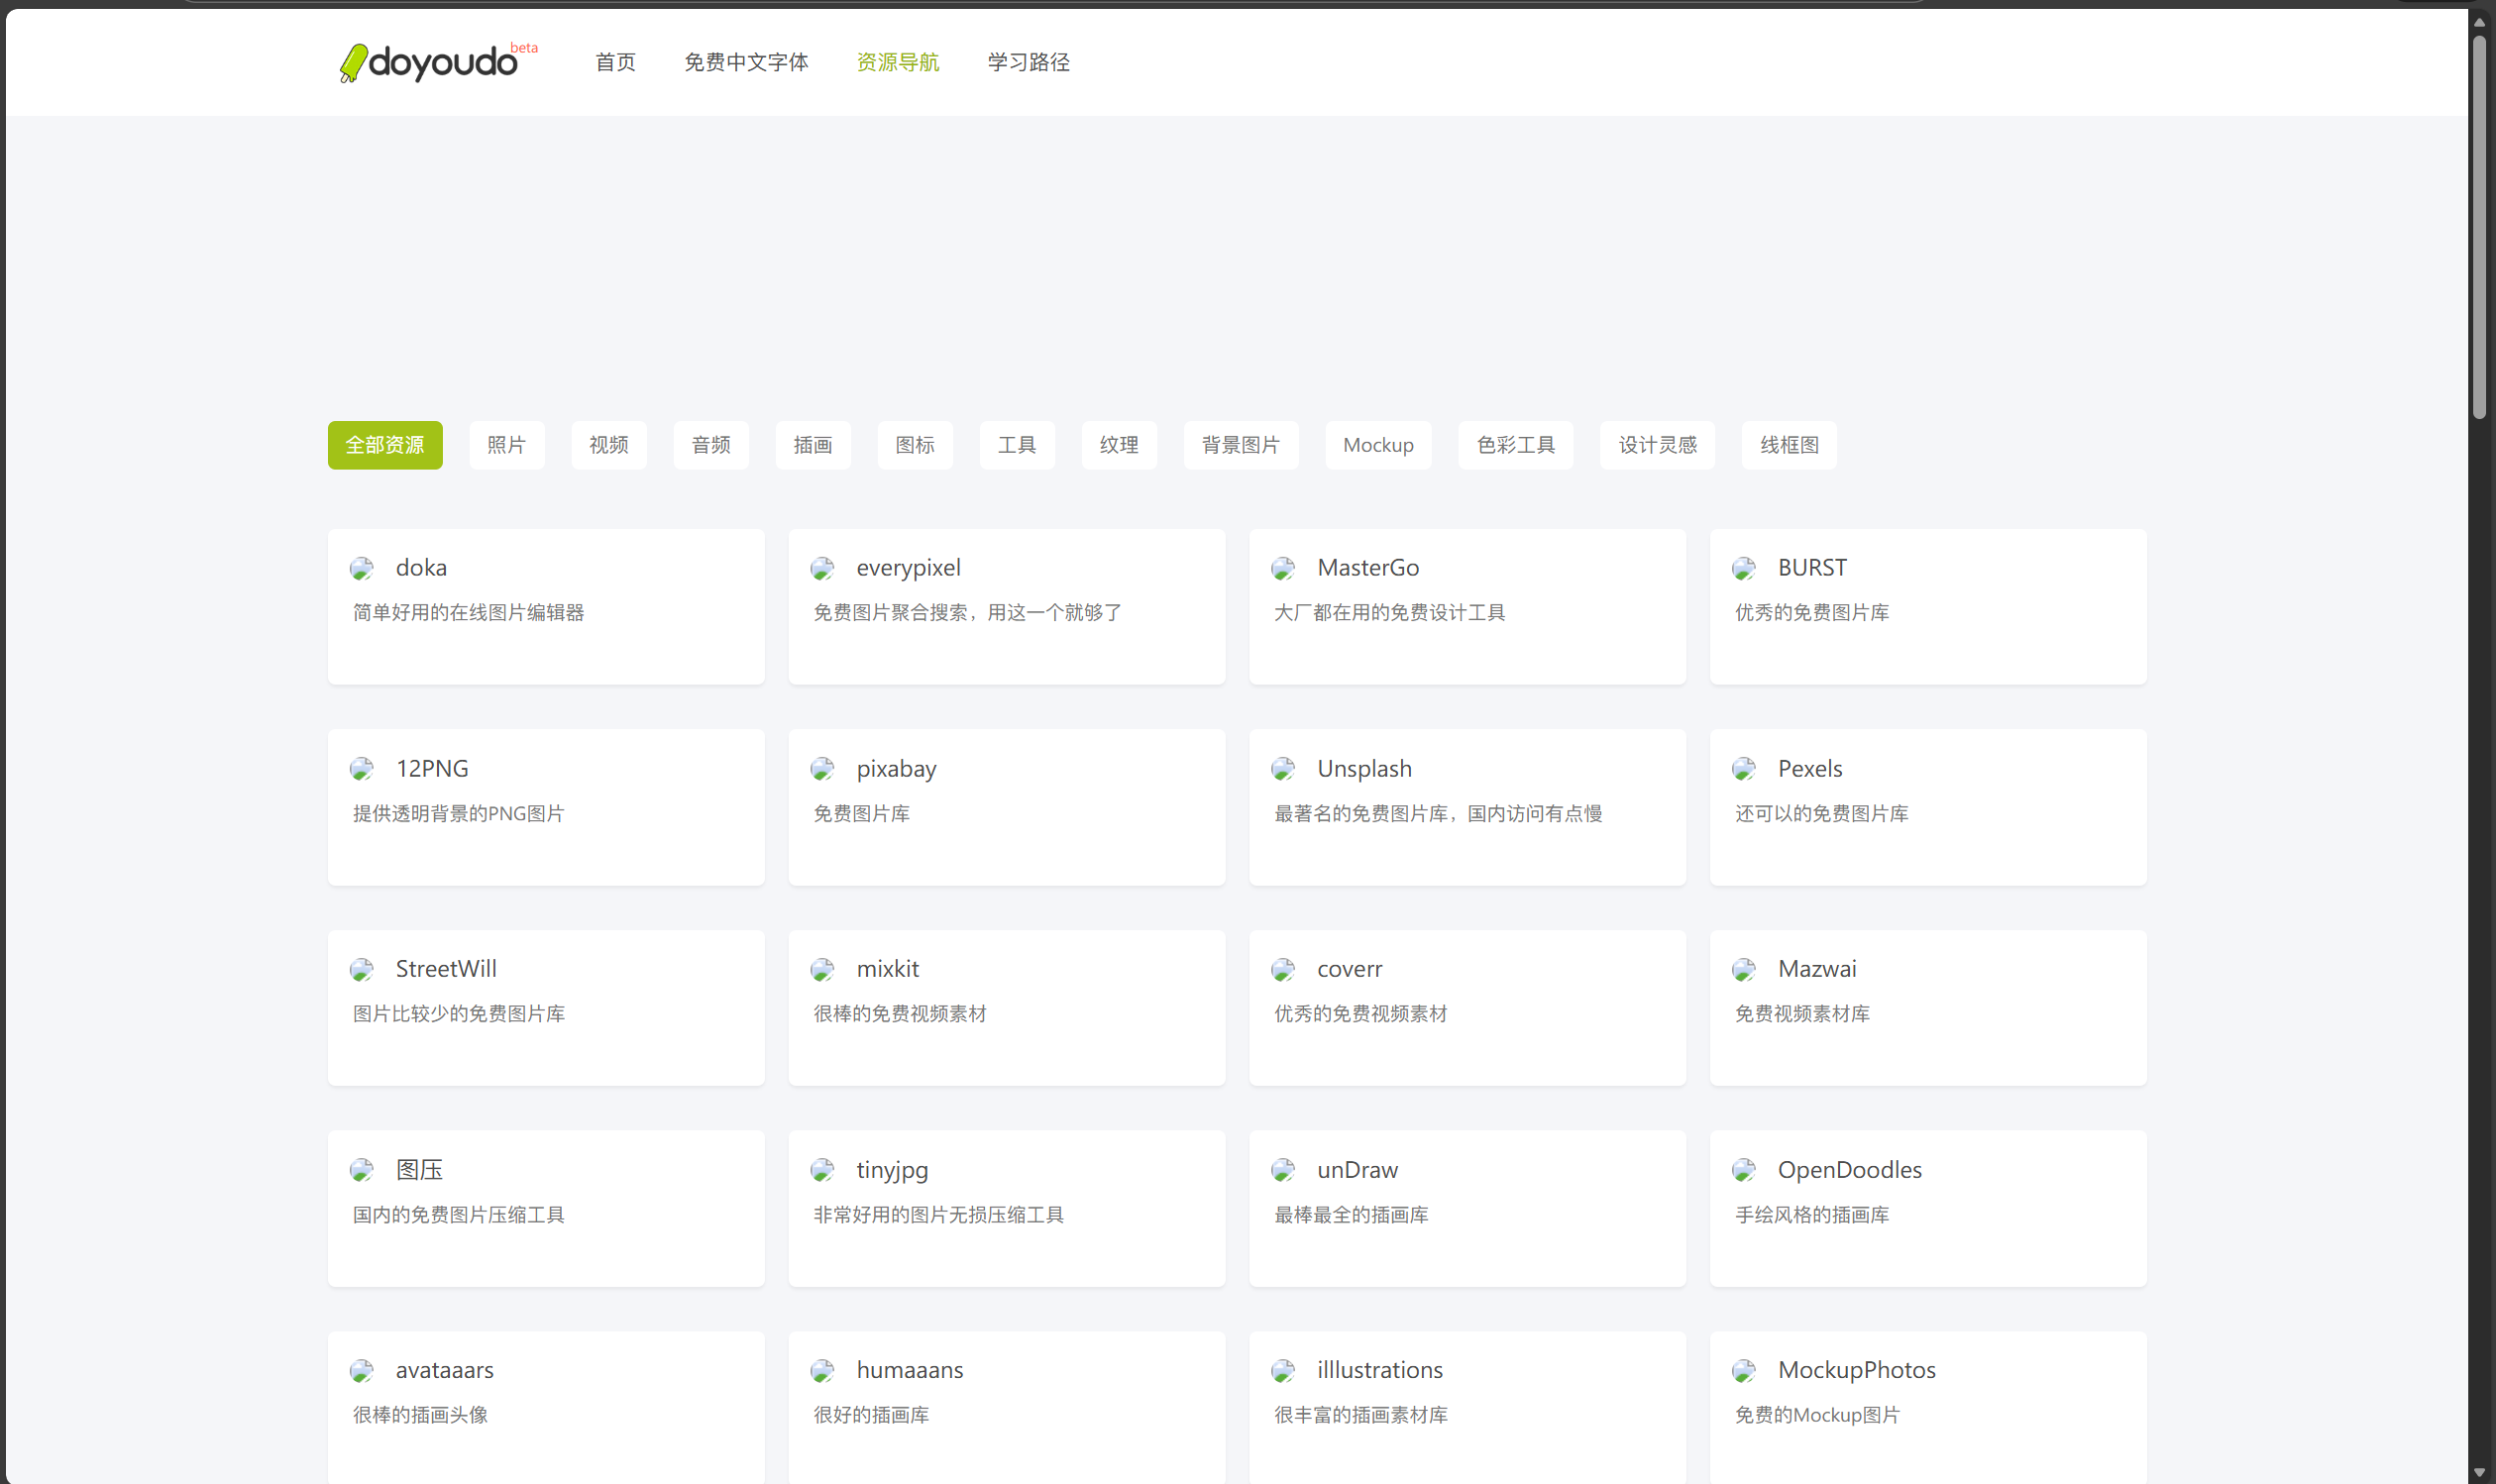Viewport: 2496px width, 1484px height.
Task: Select the 色彩工具 category
Action: coord(1515,445)
